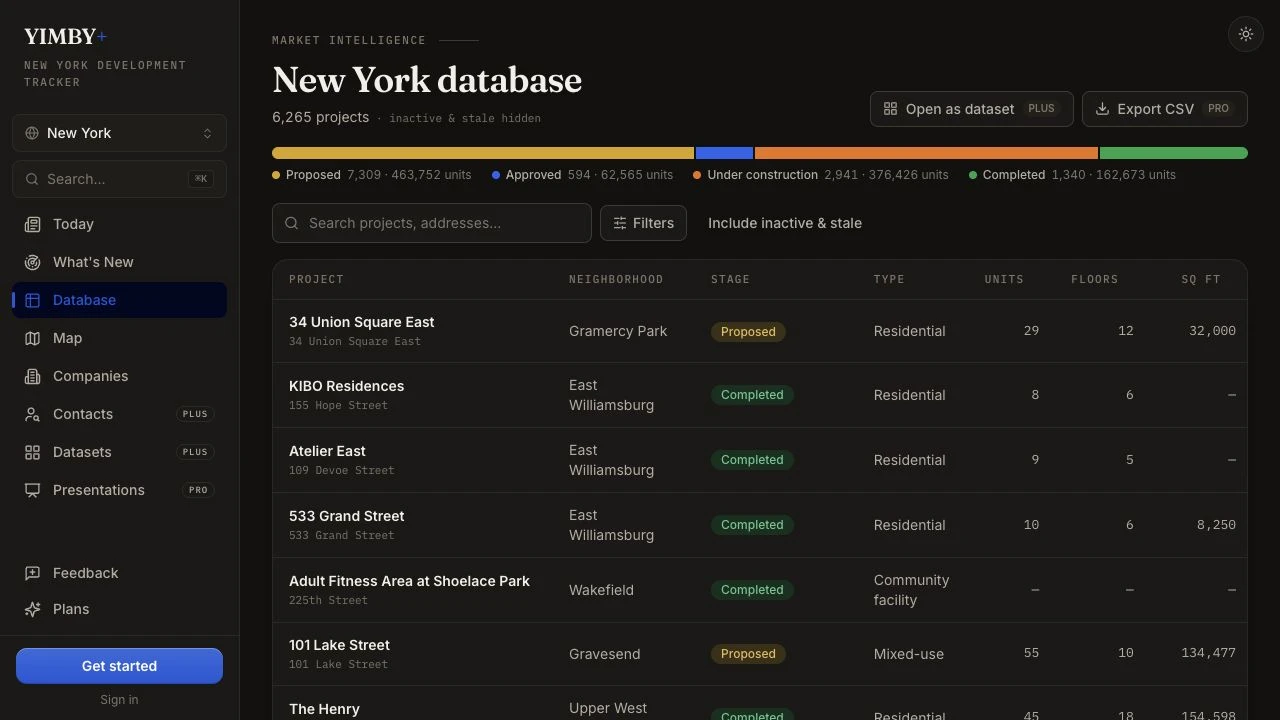Click the download icon on Export CSV
The height and width of the screenshot is (720, 1280).
pos(1102,109)
